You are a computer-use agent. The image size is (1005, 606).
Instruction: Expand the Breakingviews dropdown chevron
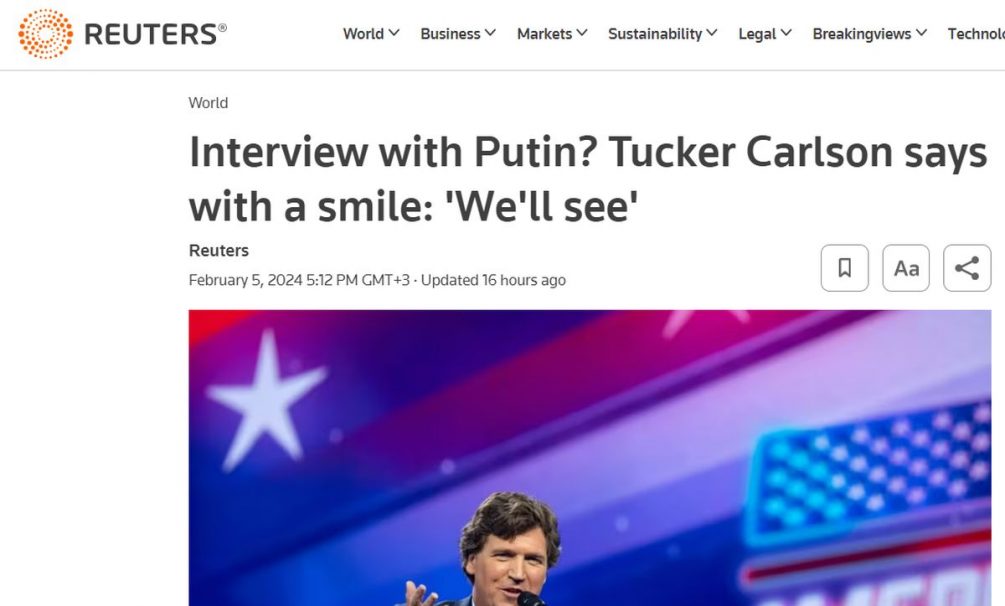click(921, 33)
